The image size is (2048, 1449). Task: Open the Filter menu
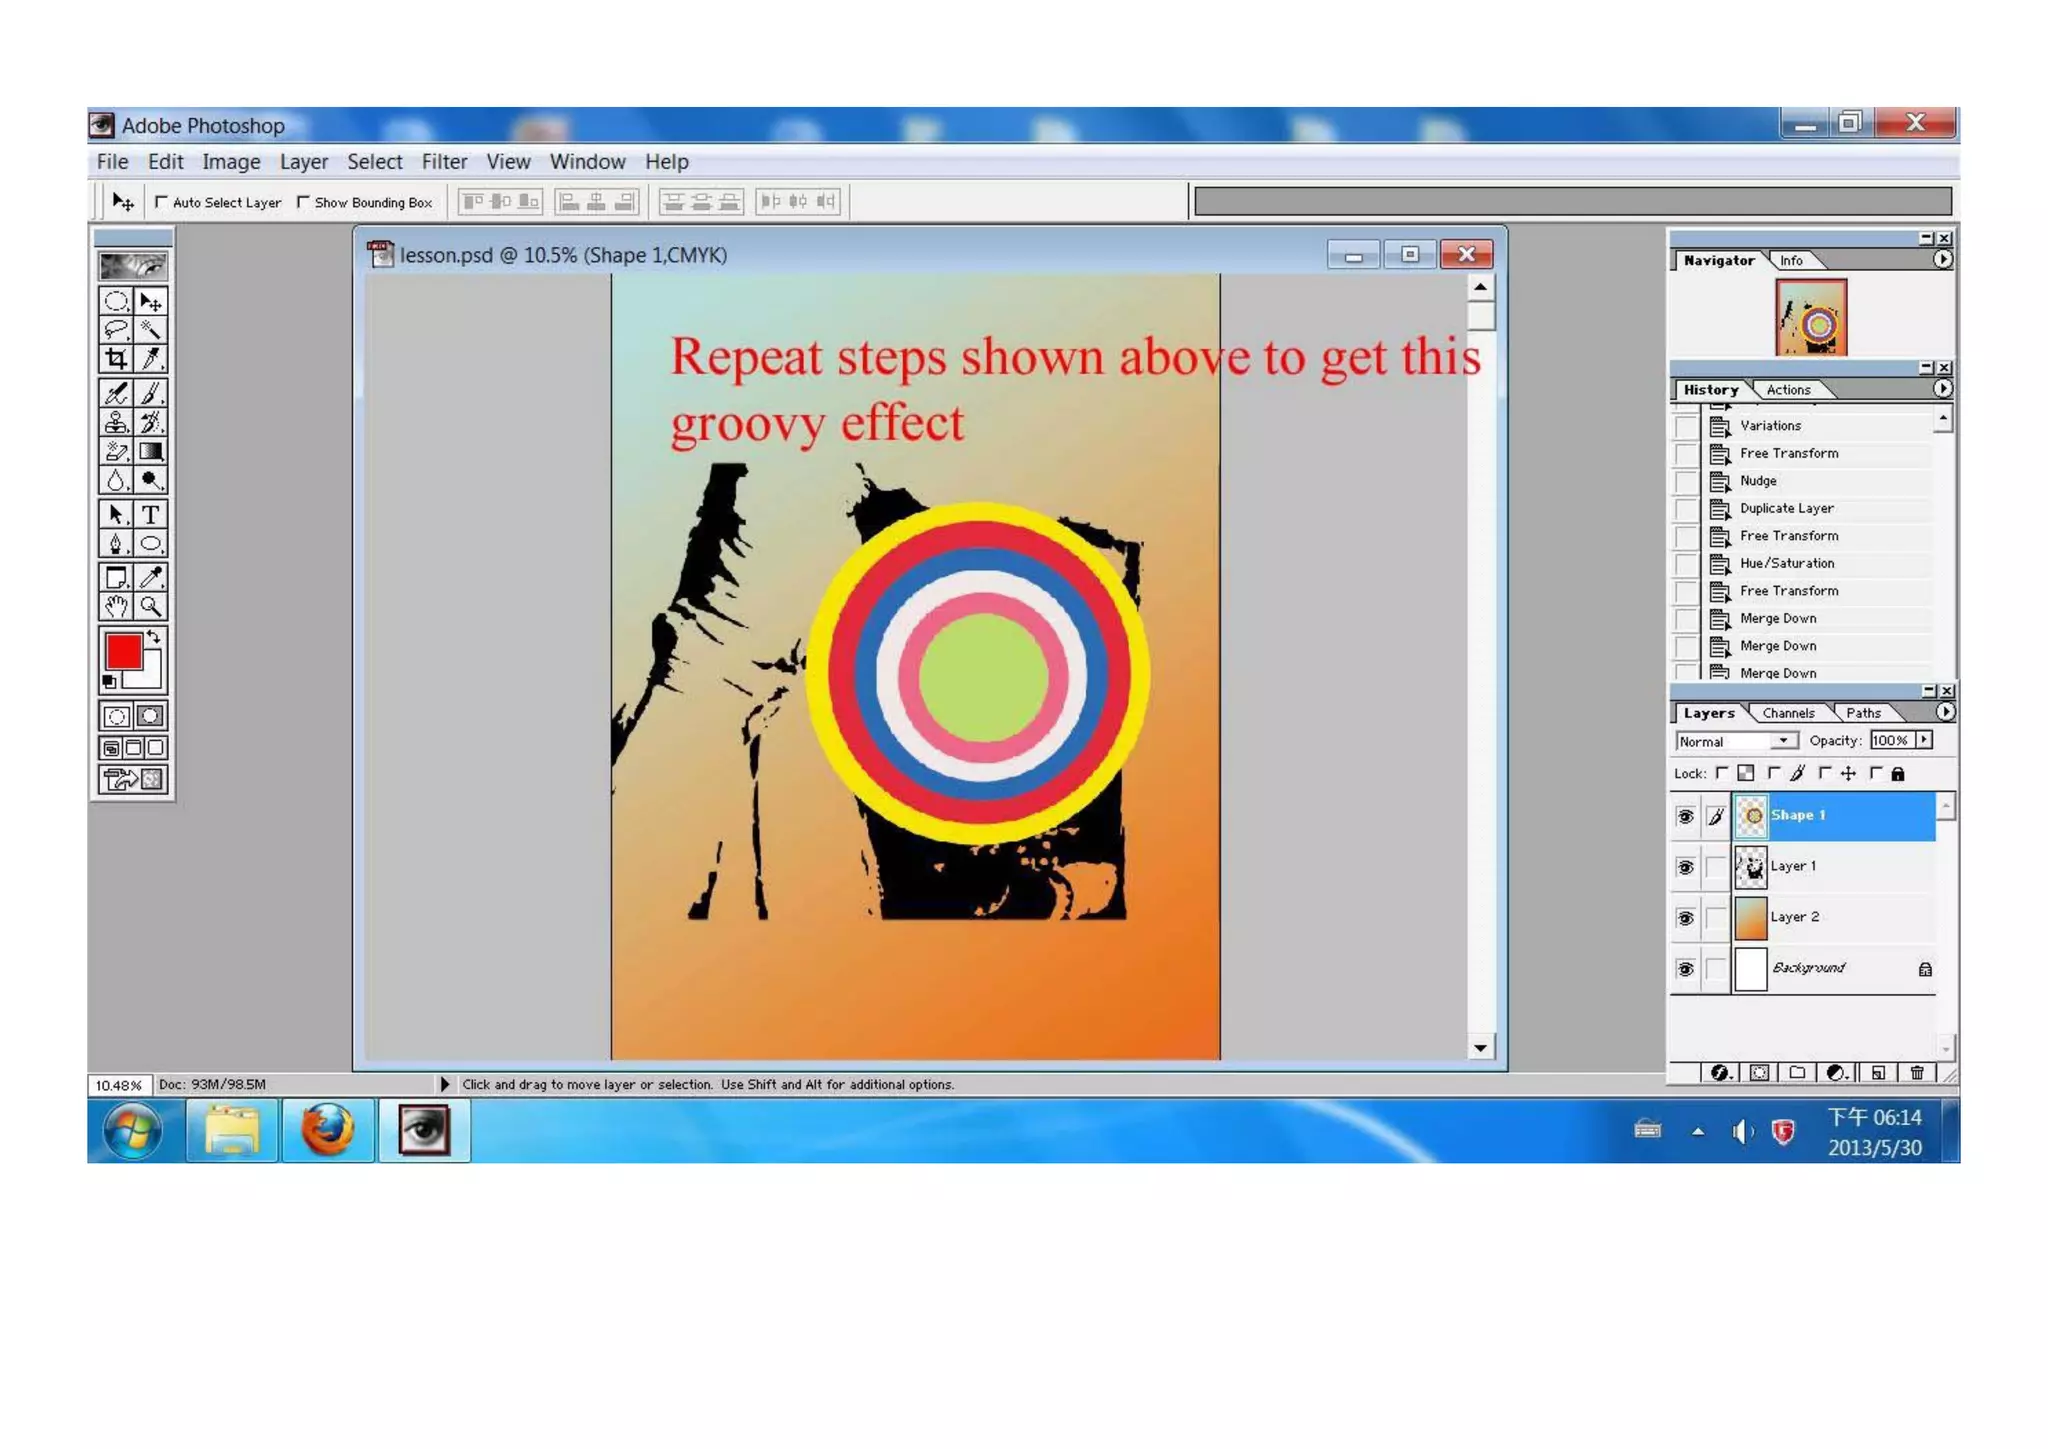coord(444,162)
